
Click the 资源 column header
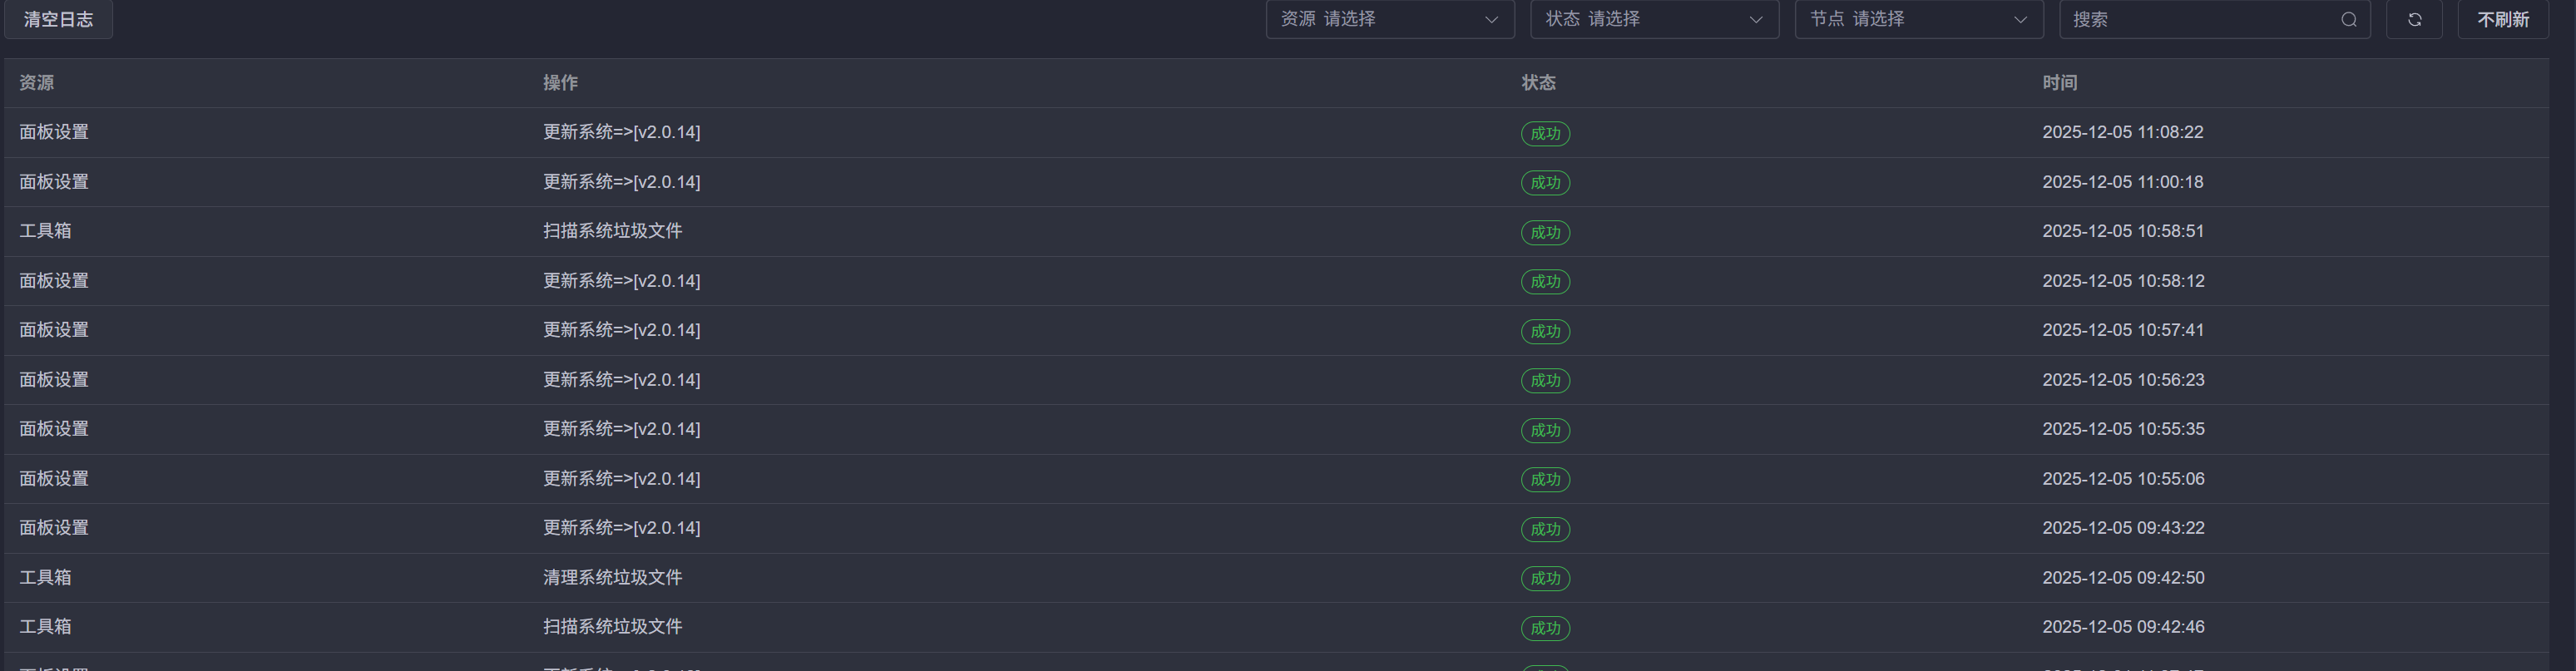37,83
